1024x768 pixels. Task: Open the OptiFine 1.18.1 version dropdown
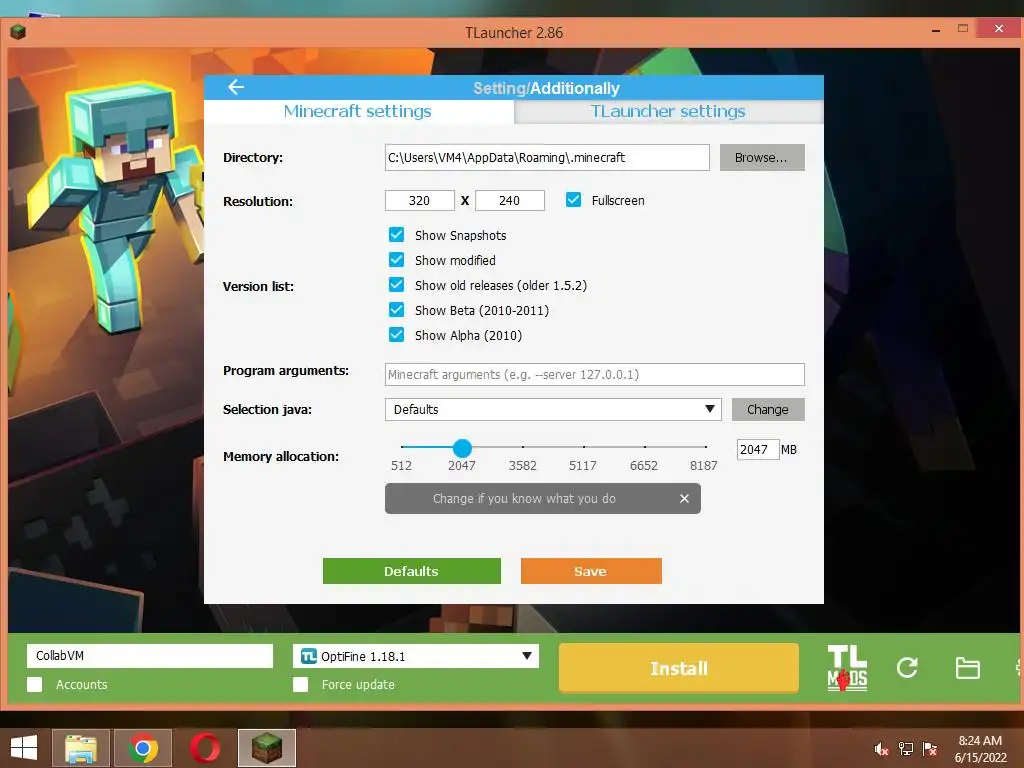click(x=416, y=656)
